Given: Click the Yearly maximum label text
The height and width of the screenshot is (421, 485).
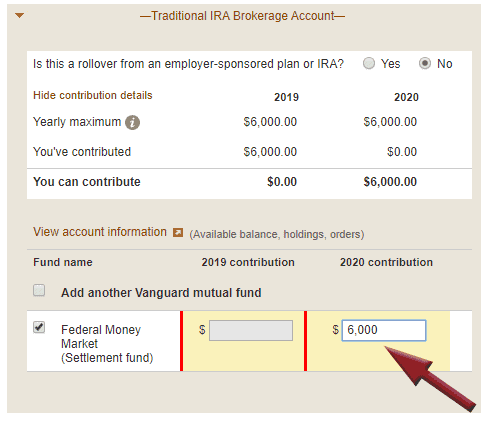Looking at the screenshot, I should tap(77, 122).
